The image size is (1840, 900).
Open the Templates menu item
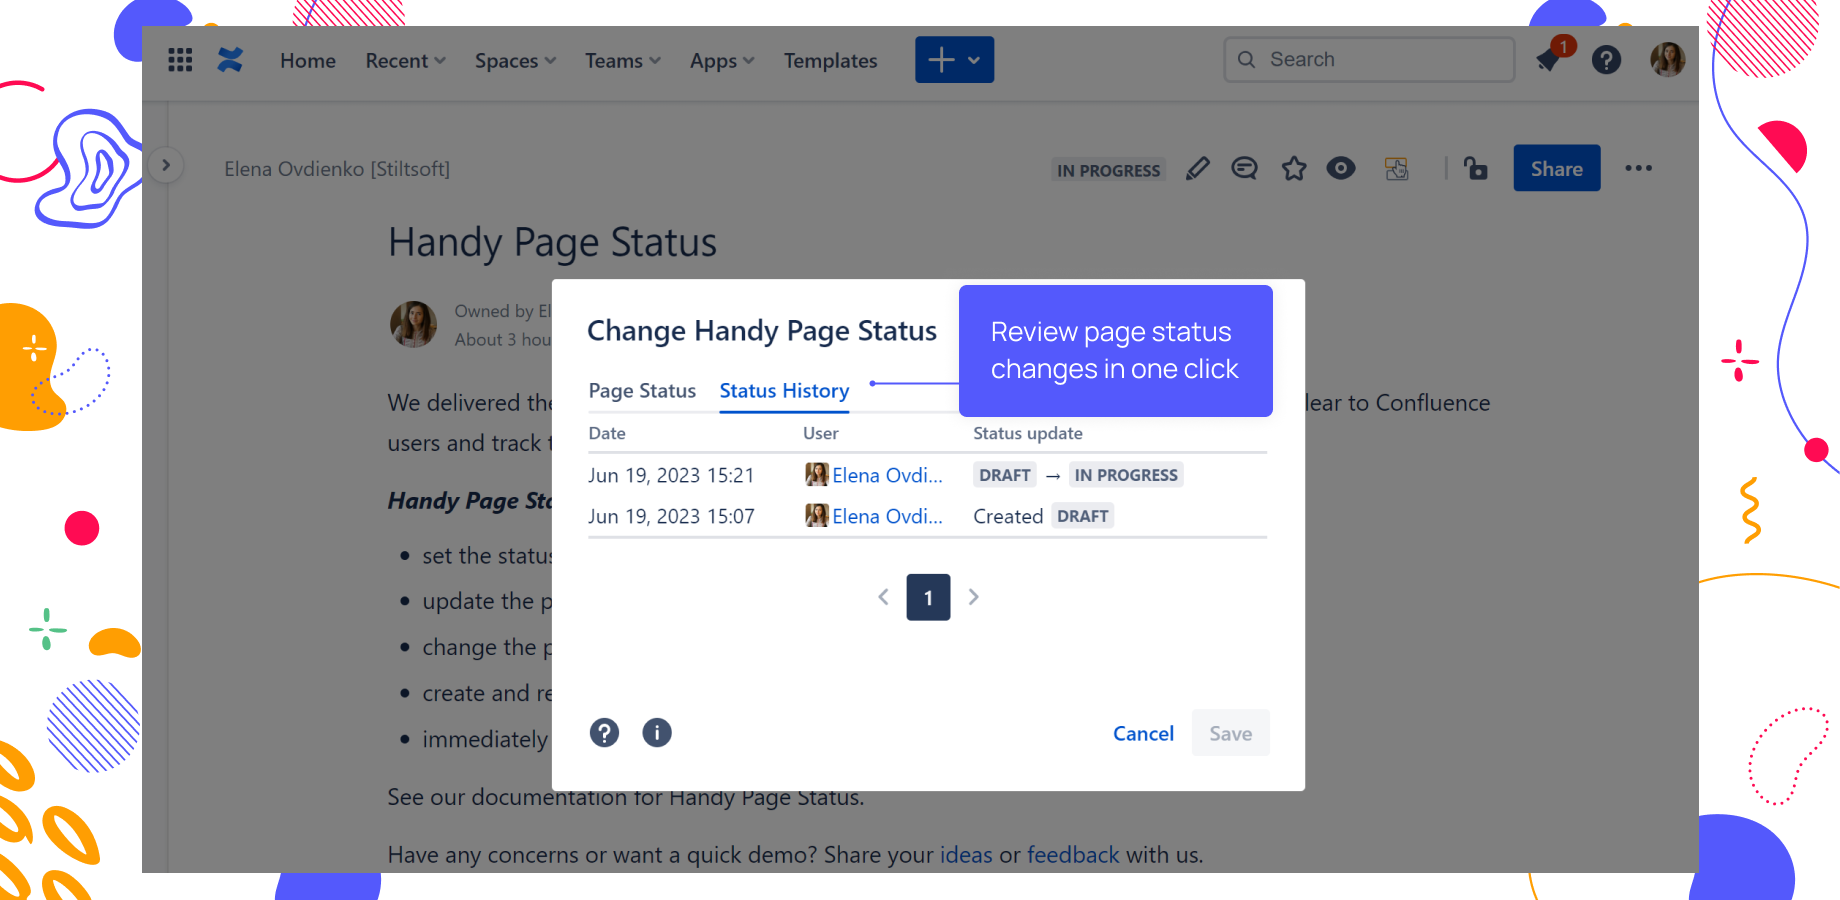[x=830, y=60]
